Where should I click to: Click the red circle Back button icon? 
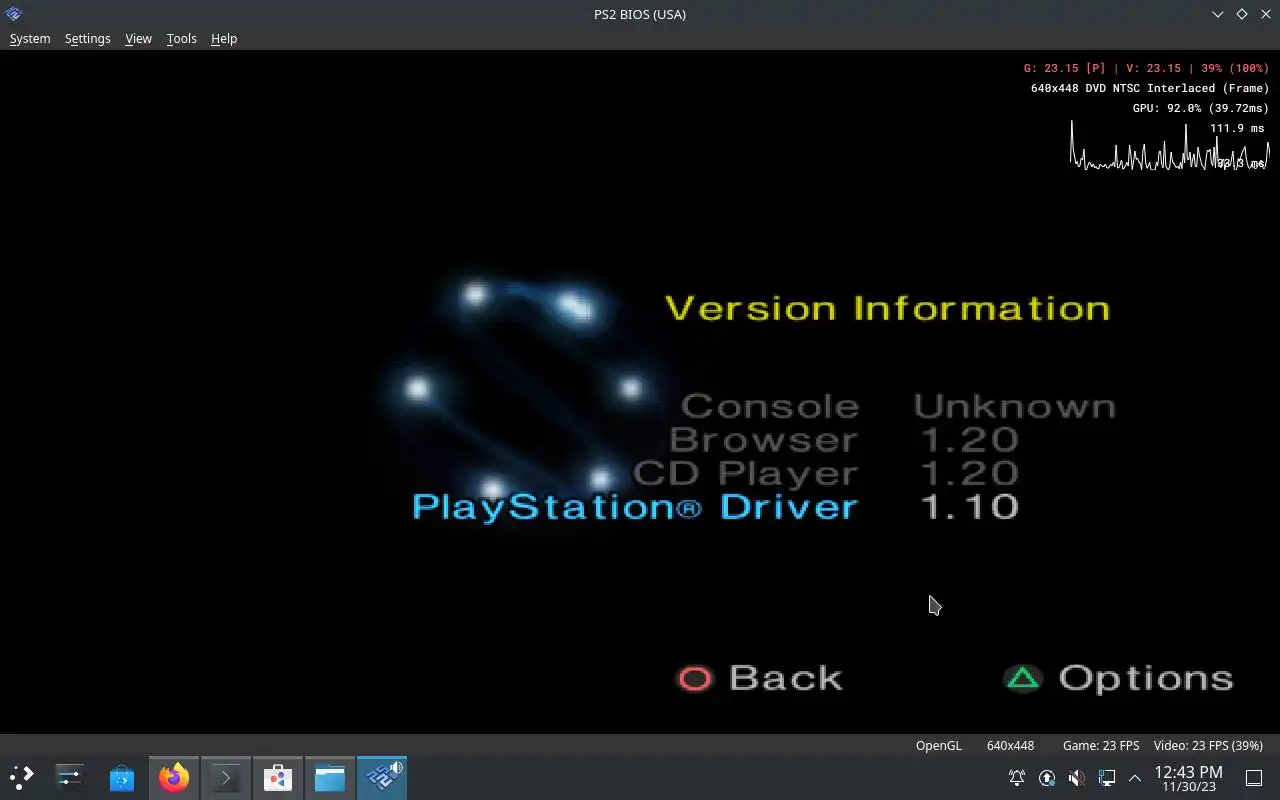click(x=695, y=679)
